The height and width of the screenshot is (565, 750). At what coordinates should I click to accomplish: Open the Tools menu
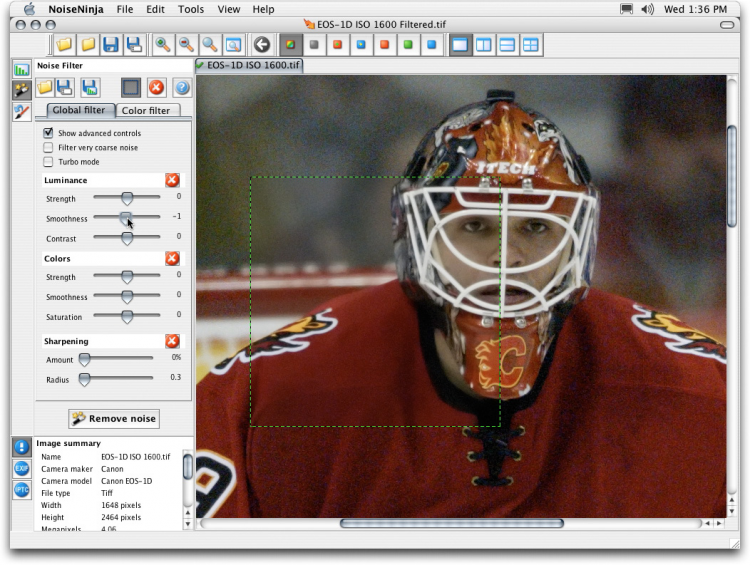tap(191, 9)
